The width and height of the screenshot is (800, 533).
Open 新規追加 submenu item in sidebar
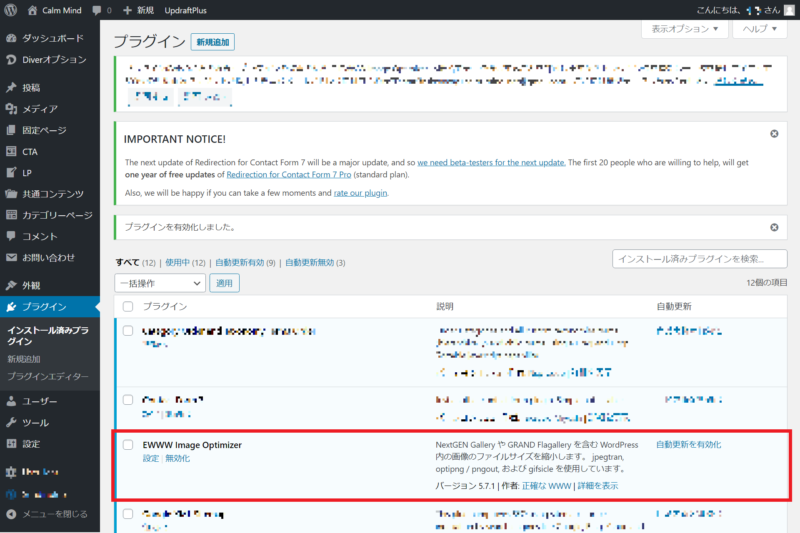[x=23, y=359]
